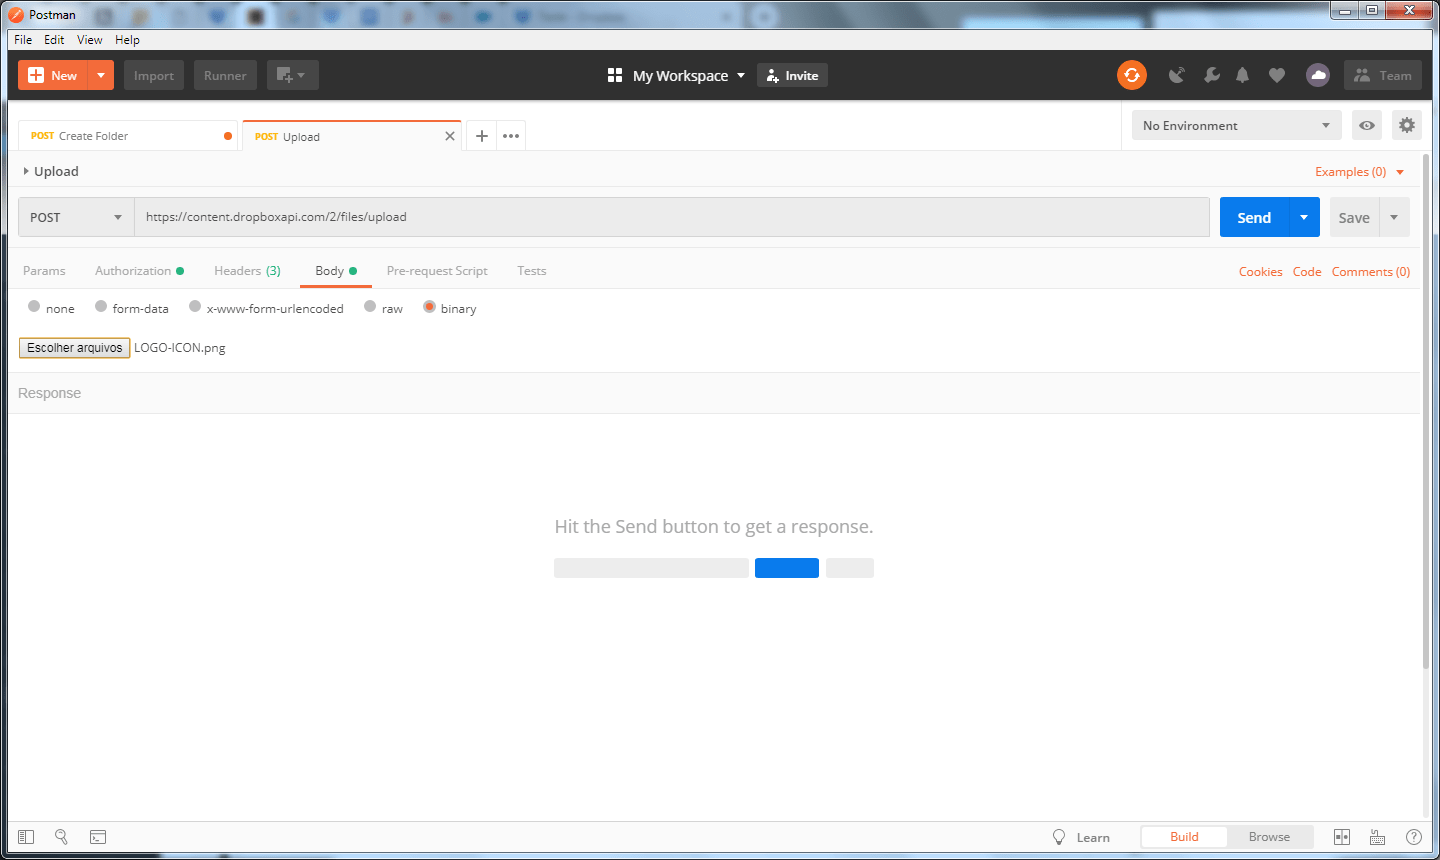The height and width of the screenshot is (860, 1440).
Task: Click the New button
Action: tap(53, 75)
